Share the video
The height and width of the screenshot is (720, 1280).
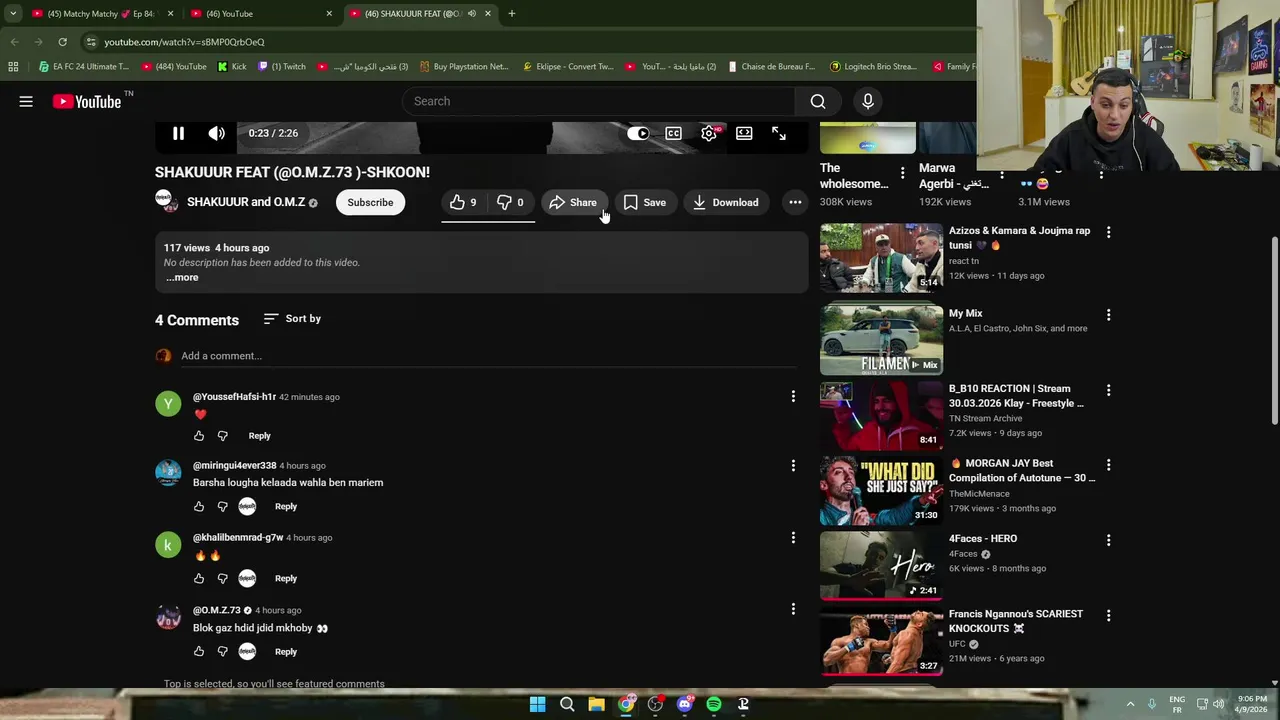click(574, 202)
